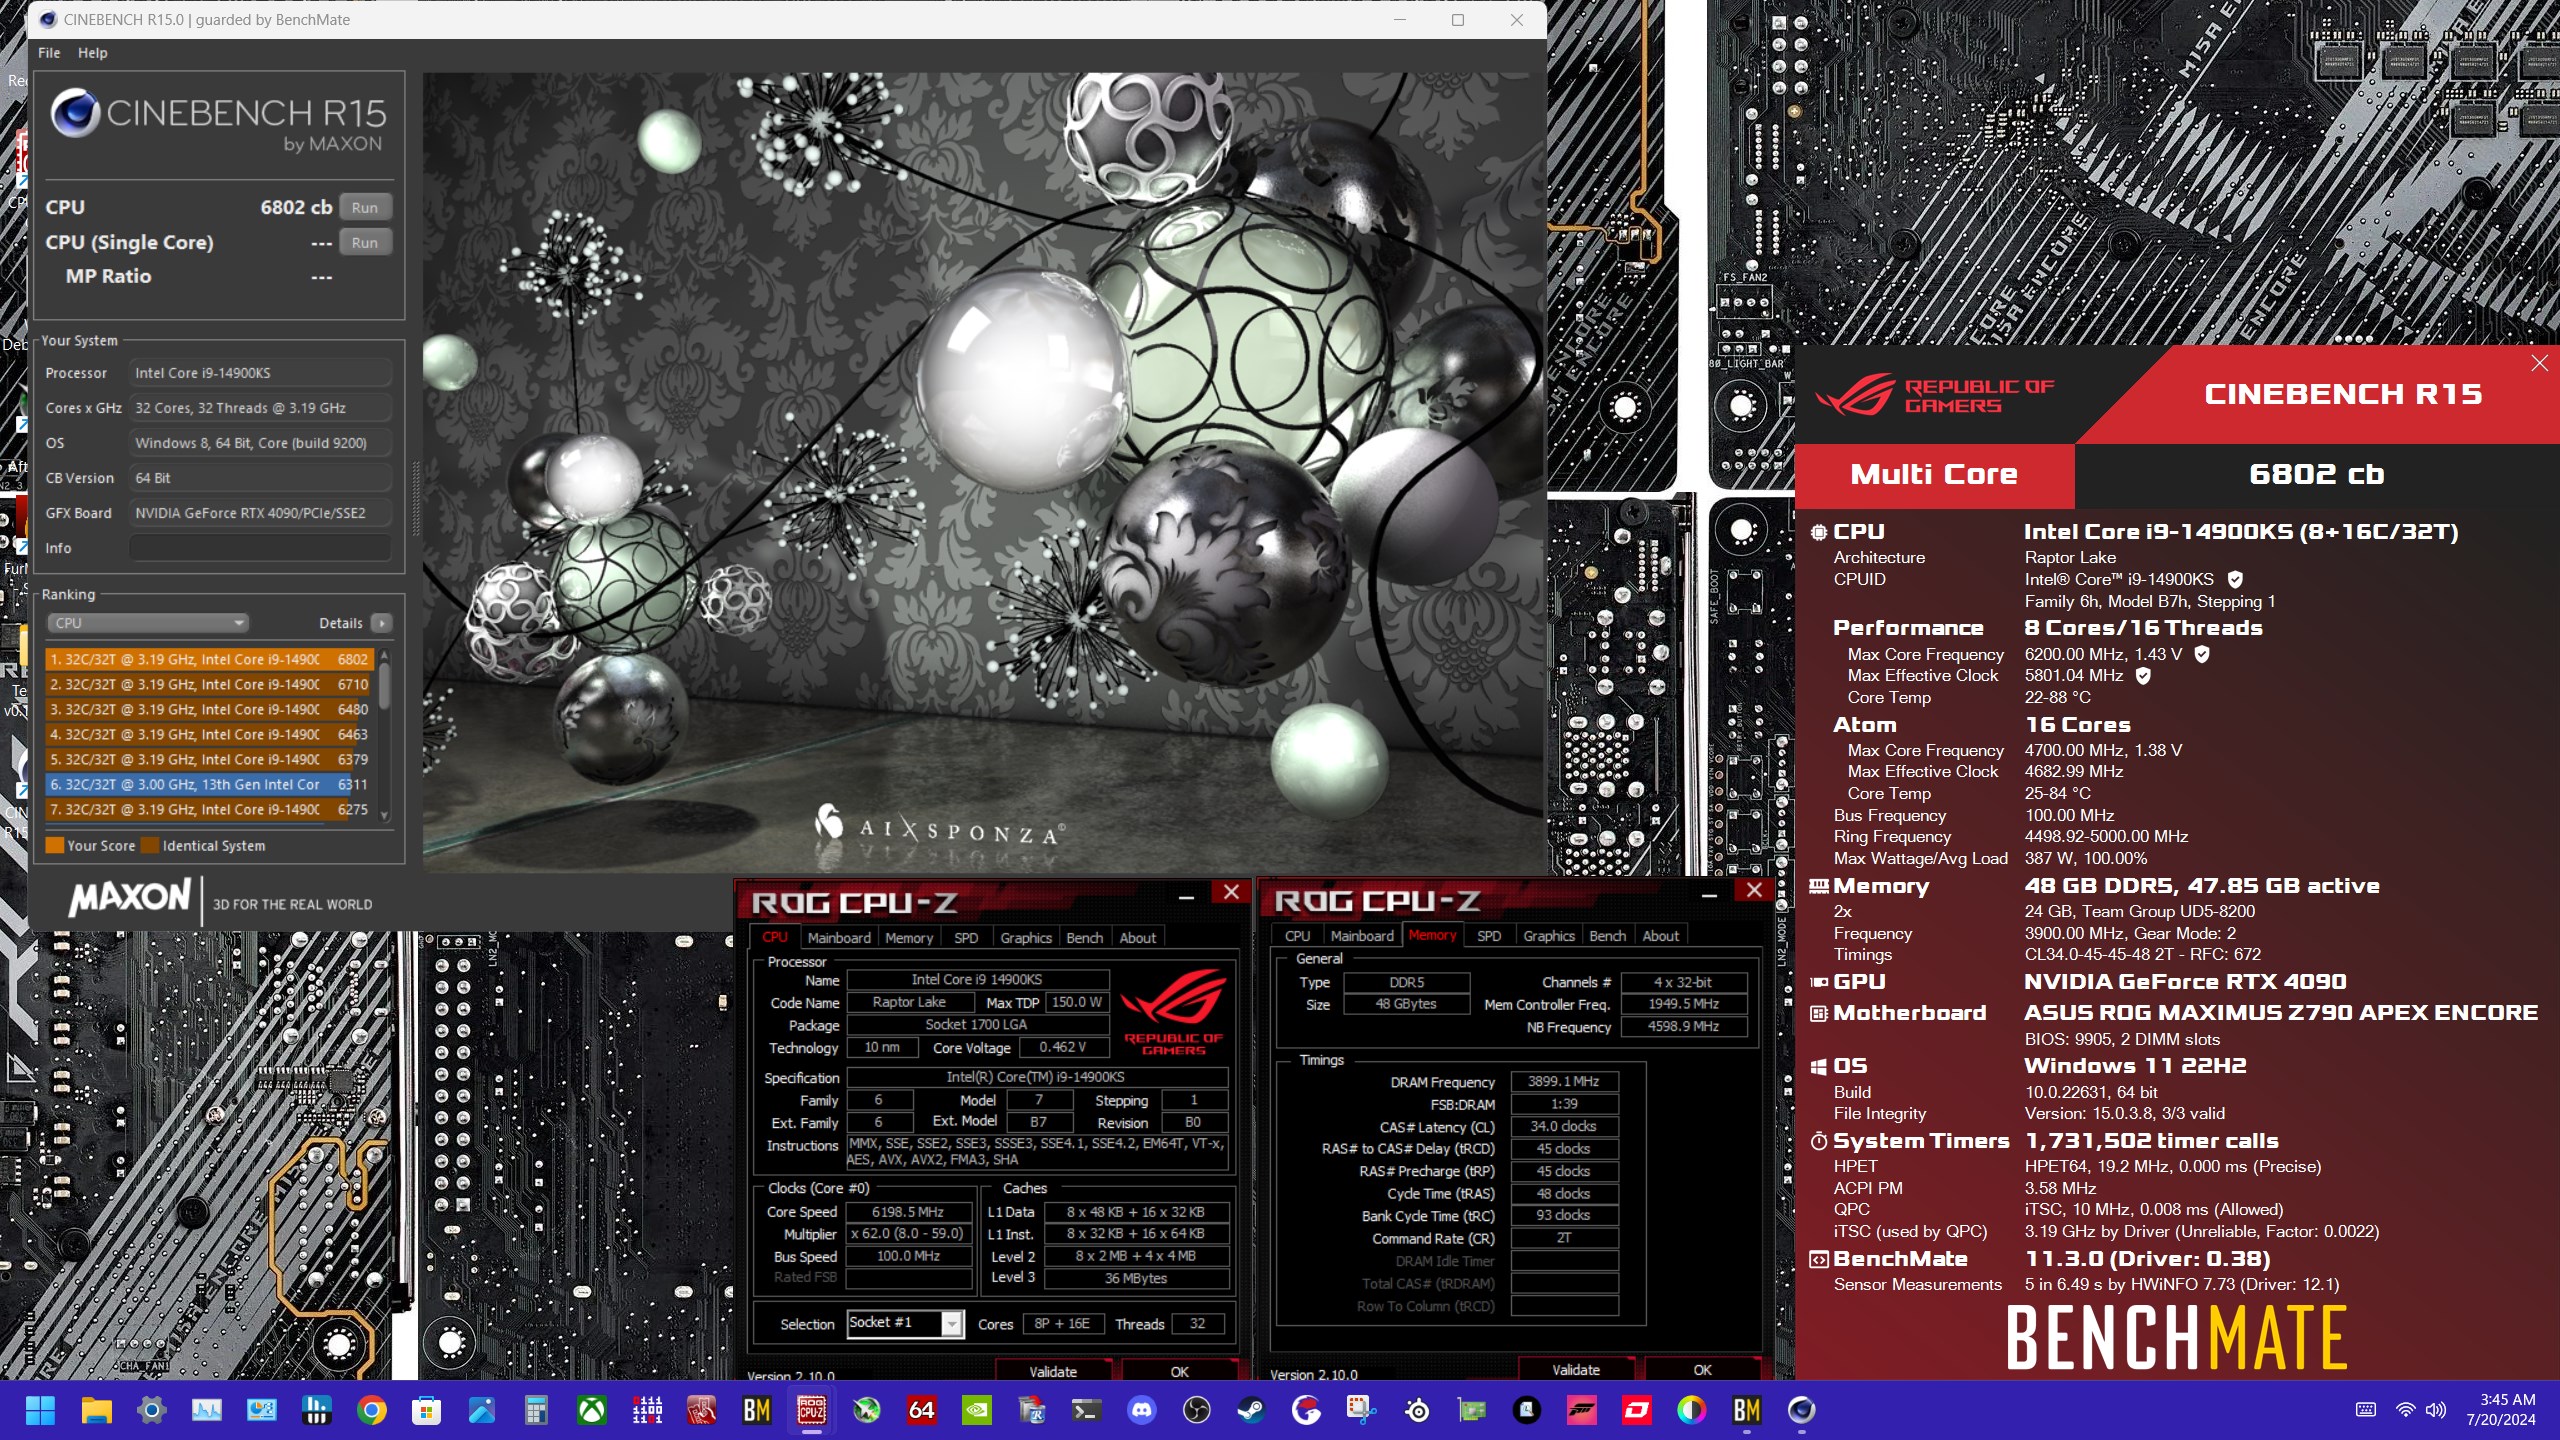Select ranking row 1 scoring 6802
Image resolution: width=2560 pixels, height=1440 pixels.
pos(209,660)
